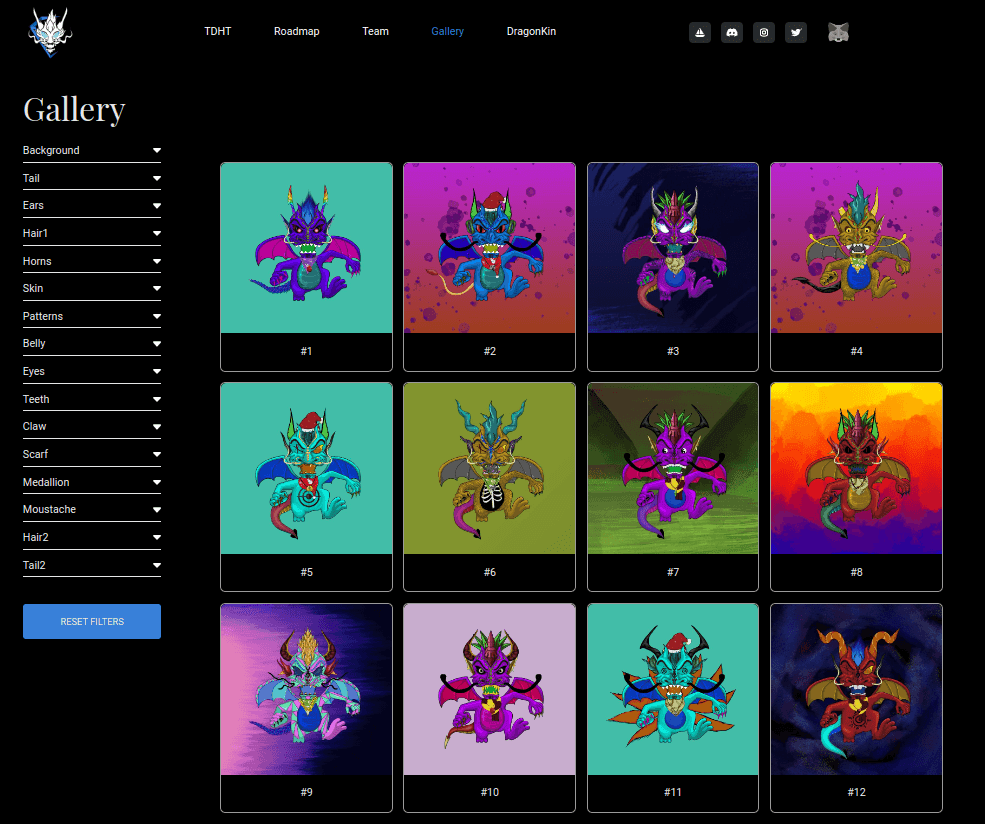Click the TDHT nav link
Image resolution: width=985 pixels, height=824 pixels.
pyautogui.click(x=218, y=31)
